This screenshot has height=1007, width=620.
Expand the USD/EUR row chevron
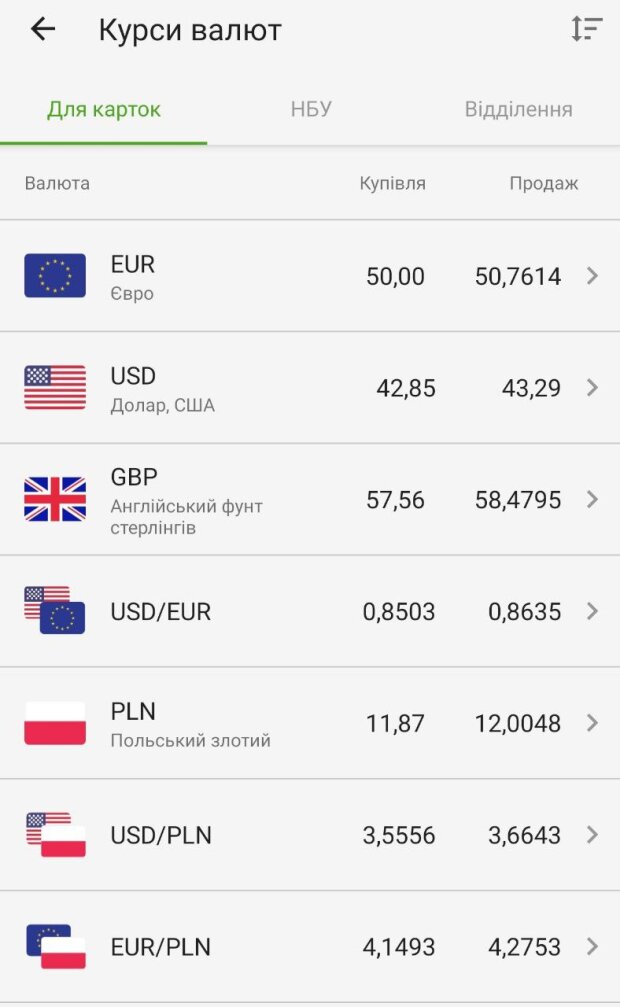(x=592, y=611)
